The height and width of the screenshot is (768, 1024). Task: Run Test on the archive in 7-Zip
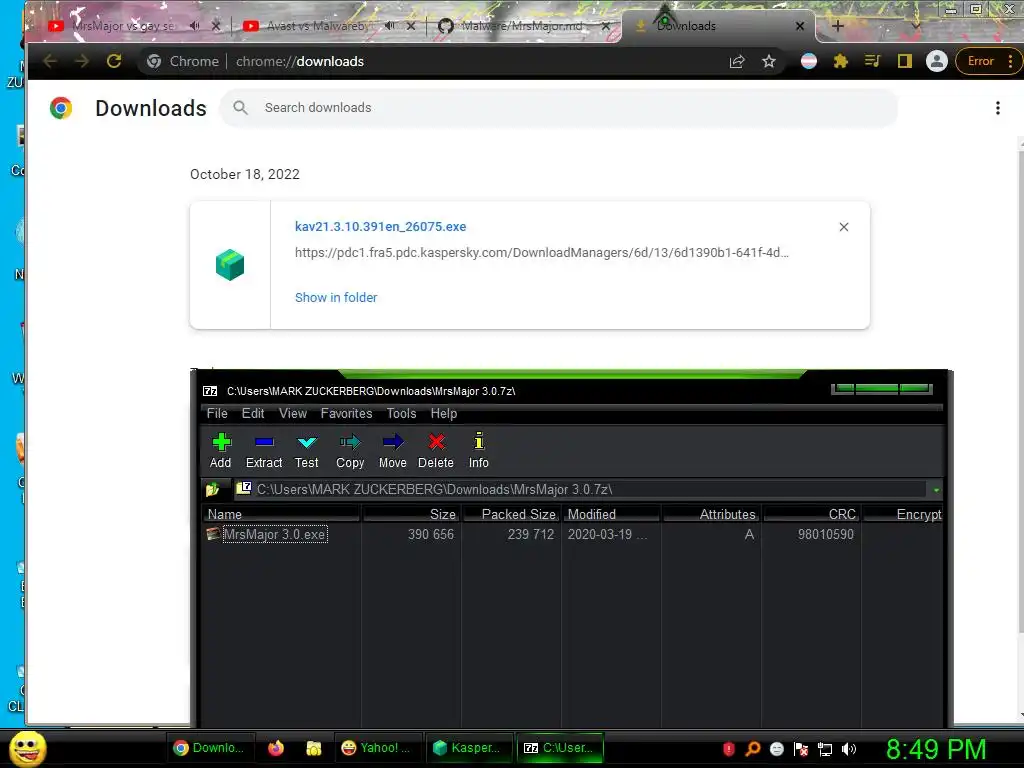tap(306, 451)
